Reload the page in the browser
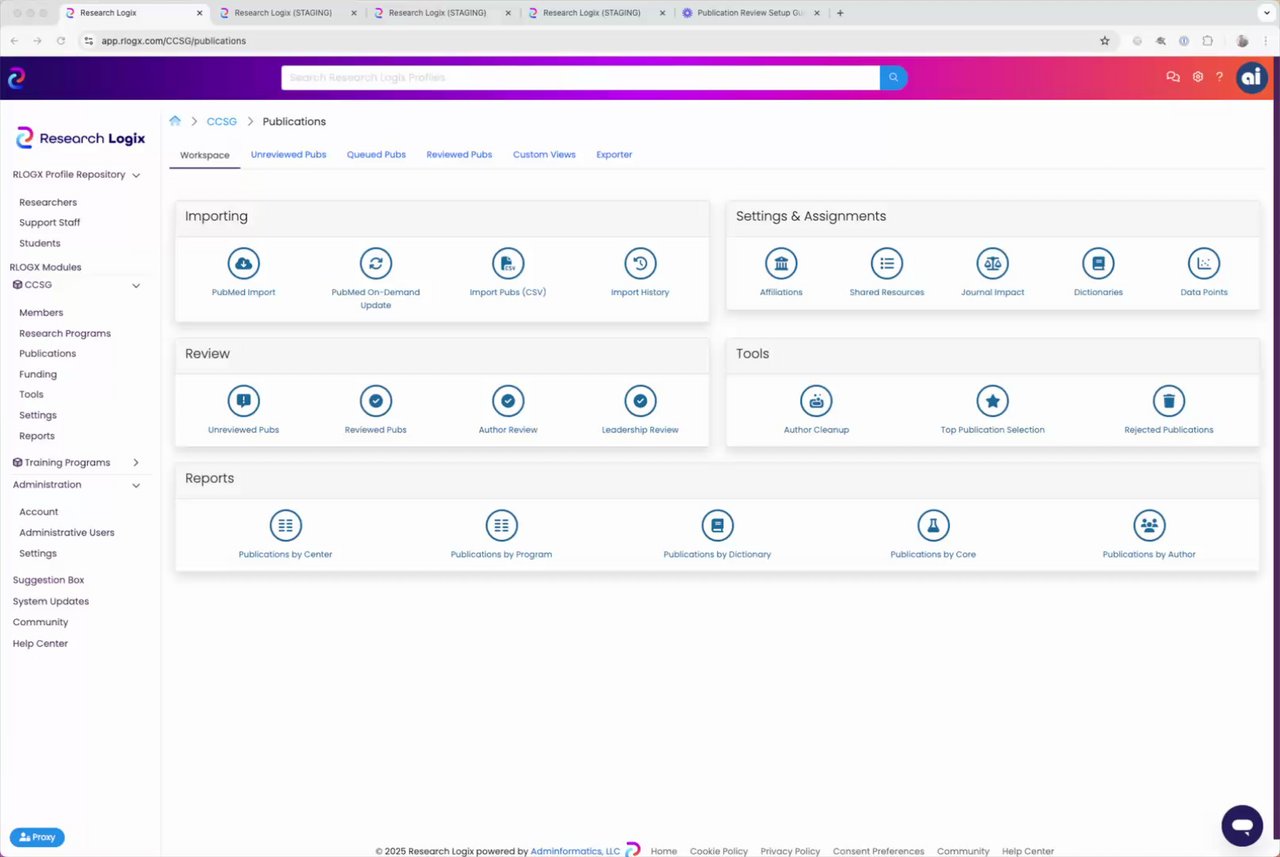This screenshot has height=857, width=1280. (61, 41)
